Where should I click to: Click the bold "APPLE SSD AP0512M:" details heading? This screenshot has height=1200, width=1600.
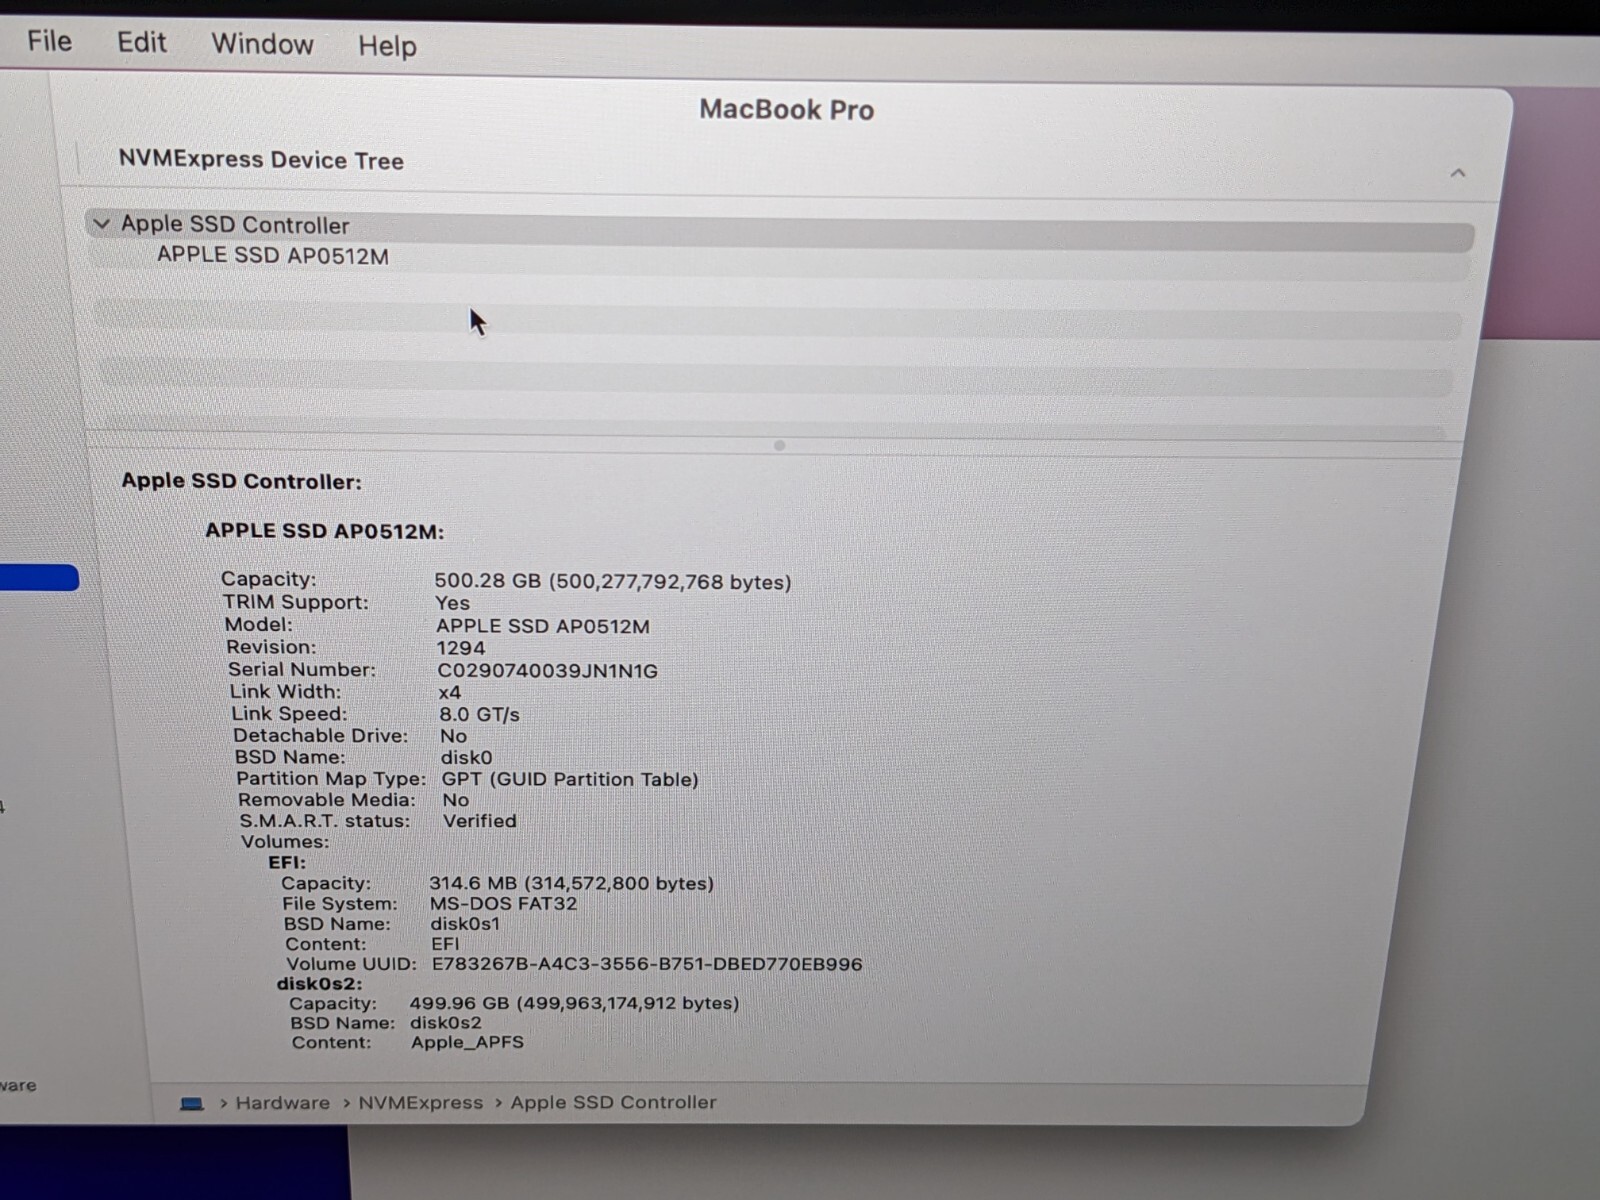pos(324,531)
